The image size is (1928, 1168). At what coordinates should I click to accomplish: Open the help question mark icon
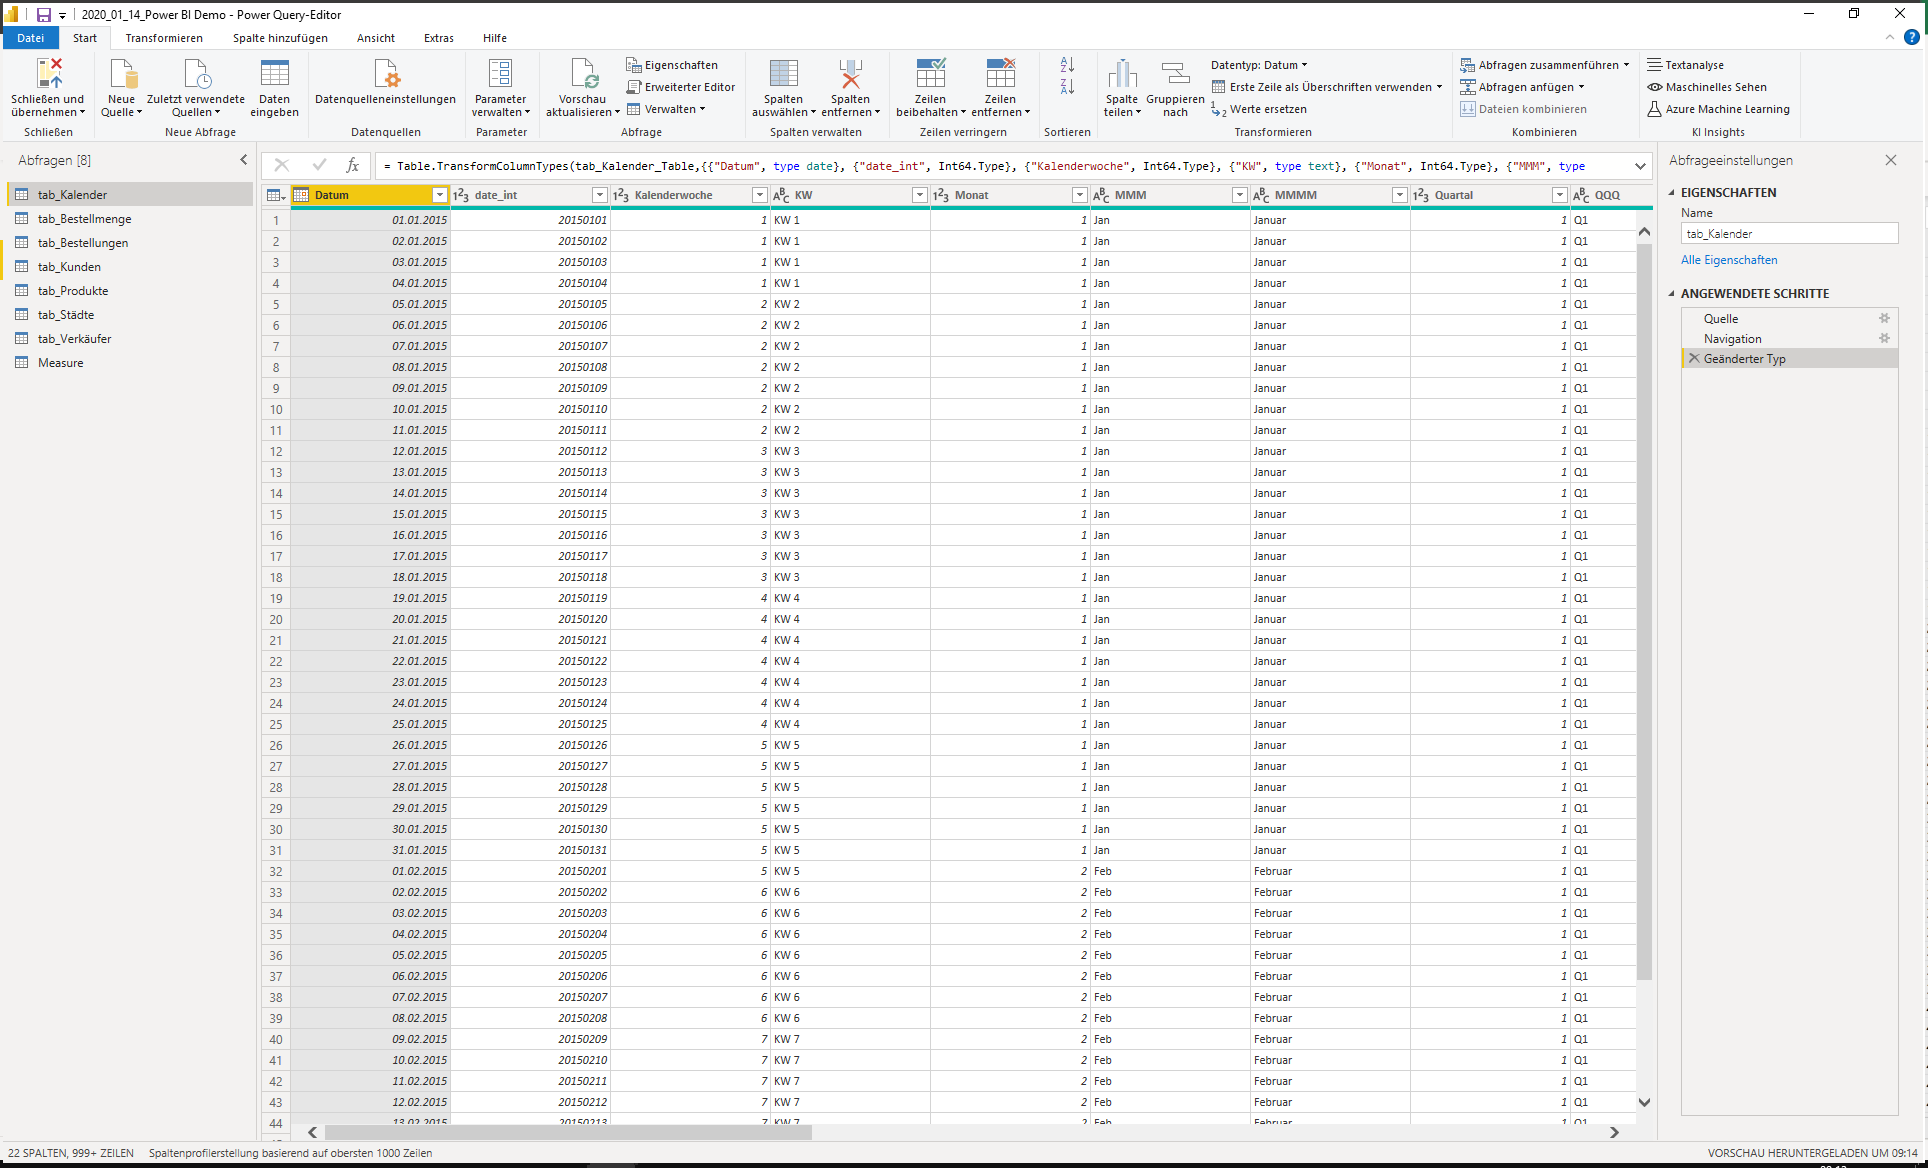(1911, 38)
